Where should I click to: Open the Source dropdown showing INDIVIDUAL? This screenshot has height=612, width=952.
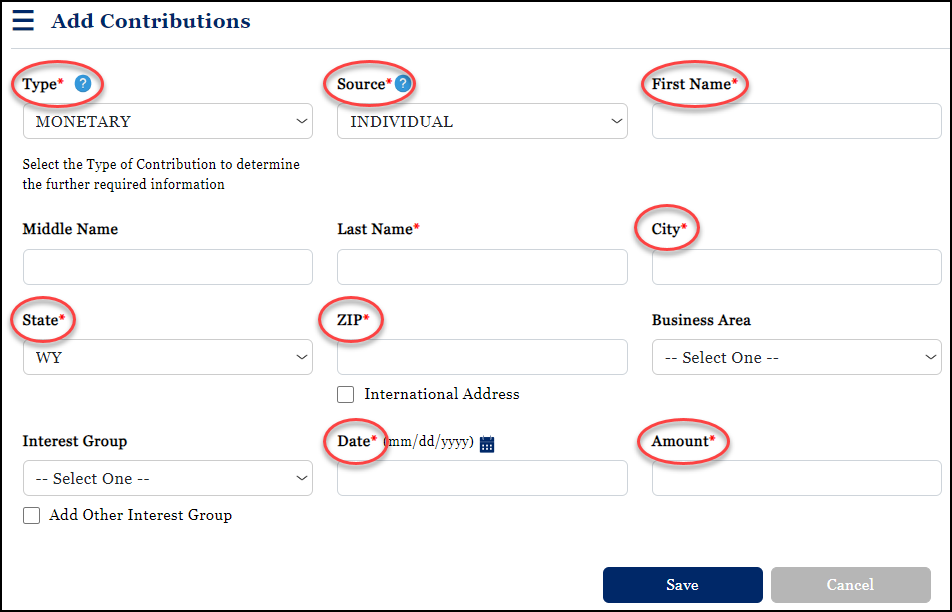[482, 120]
